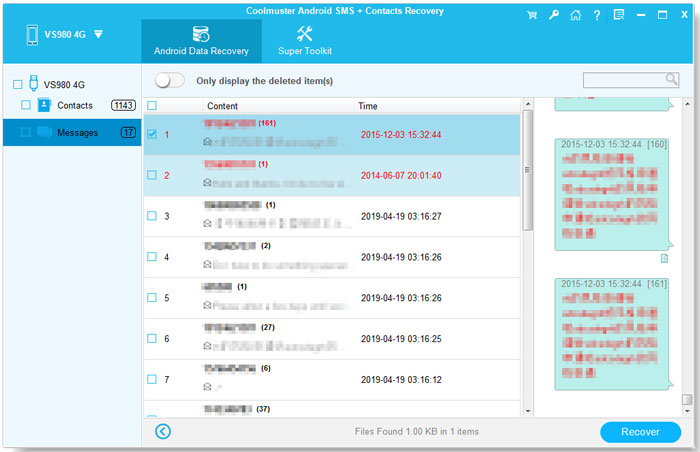
Task: Switch to Super Toolkit tab
Action: pos(305,41)
